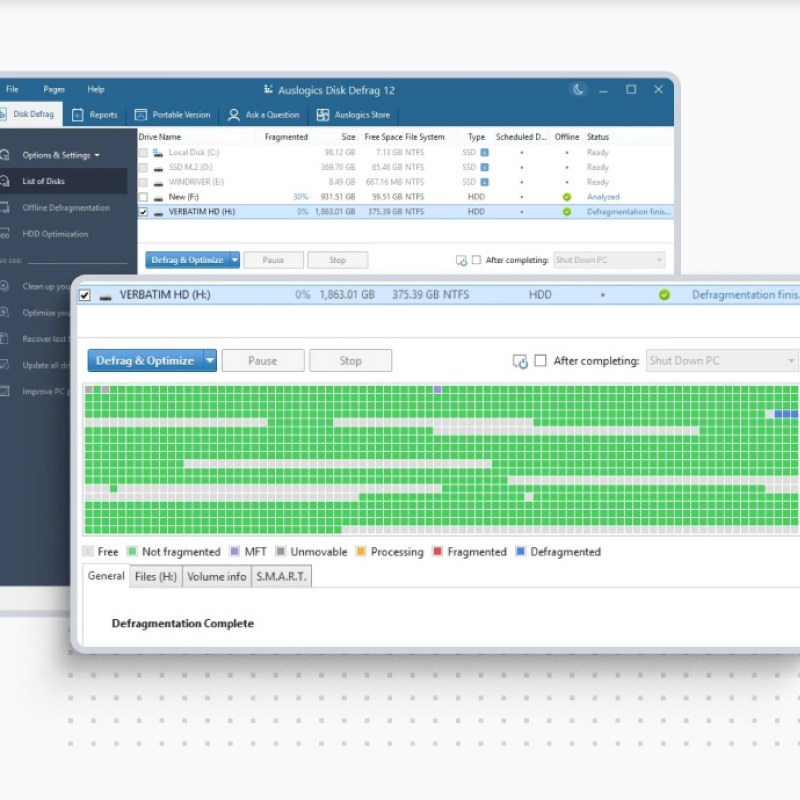Click Defrag & Optimize in zoomed panel
The height and width of the screenshot is (800, 800).
coord(145,361)
